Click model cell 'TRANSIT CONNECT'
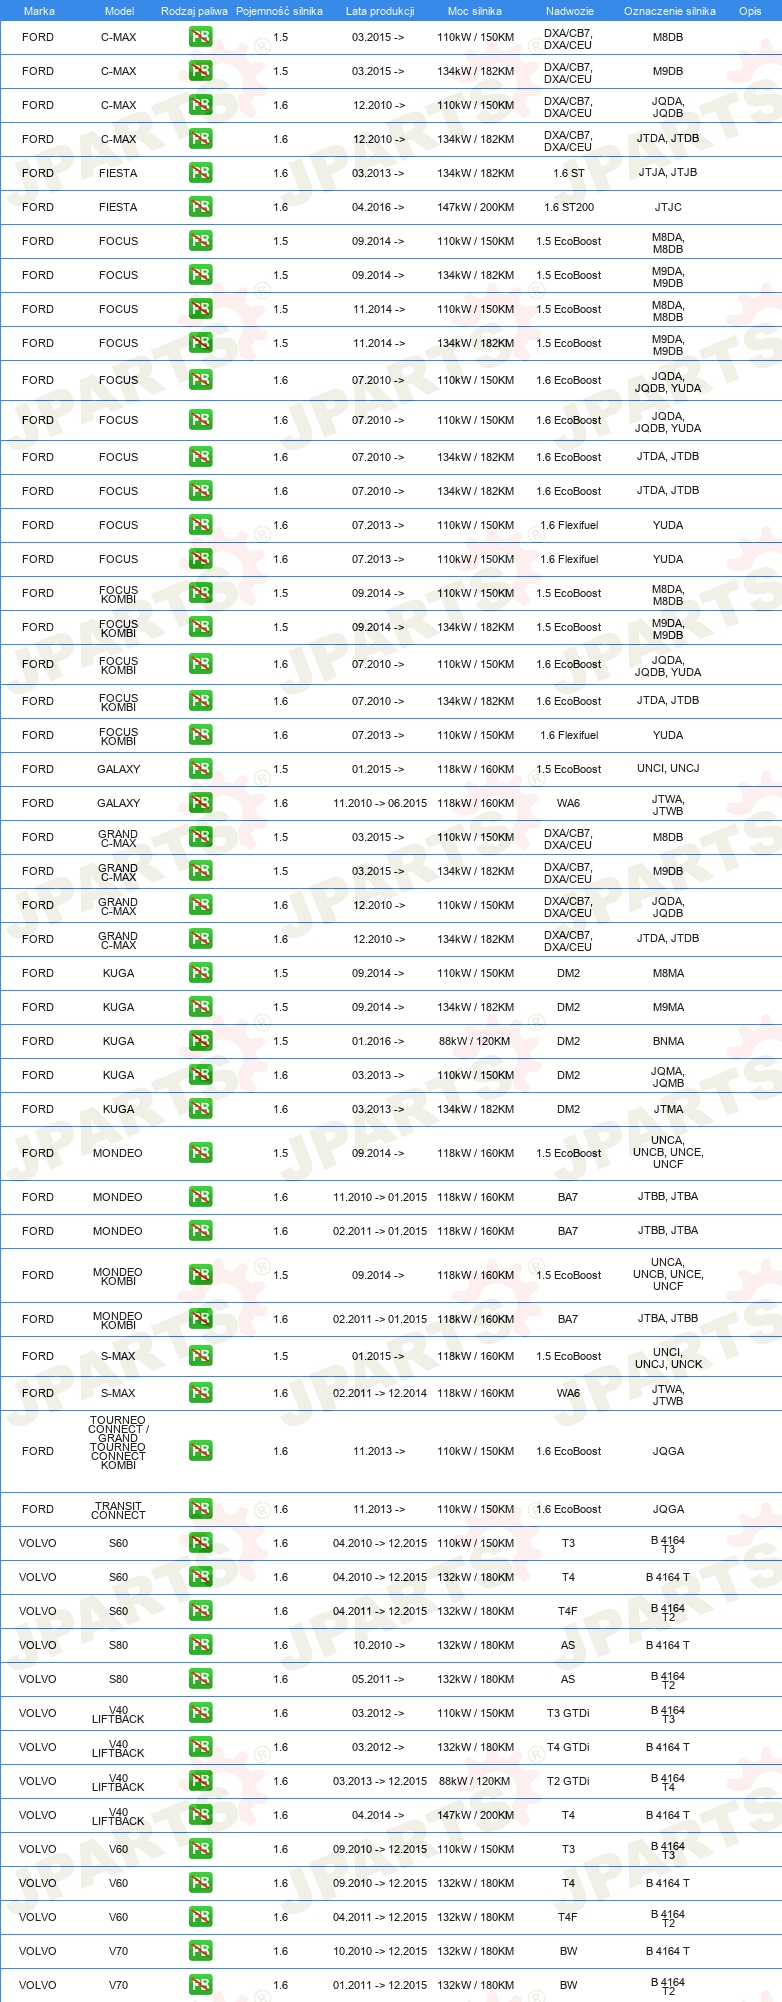 pyautogui.click(x=118, y=1510)
